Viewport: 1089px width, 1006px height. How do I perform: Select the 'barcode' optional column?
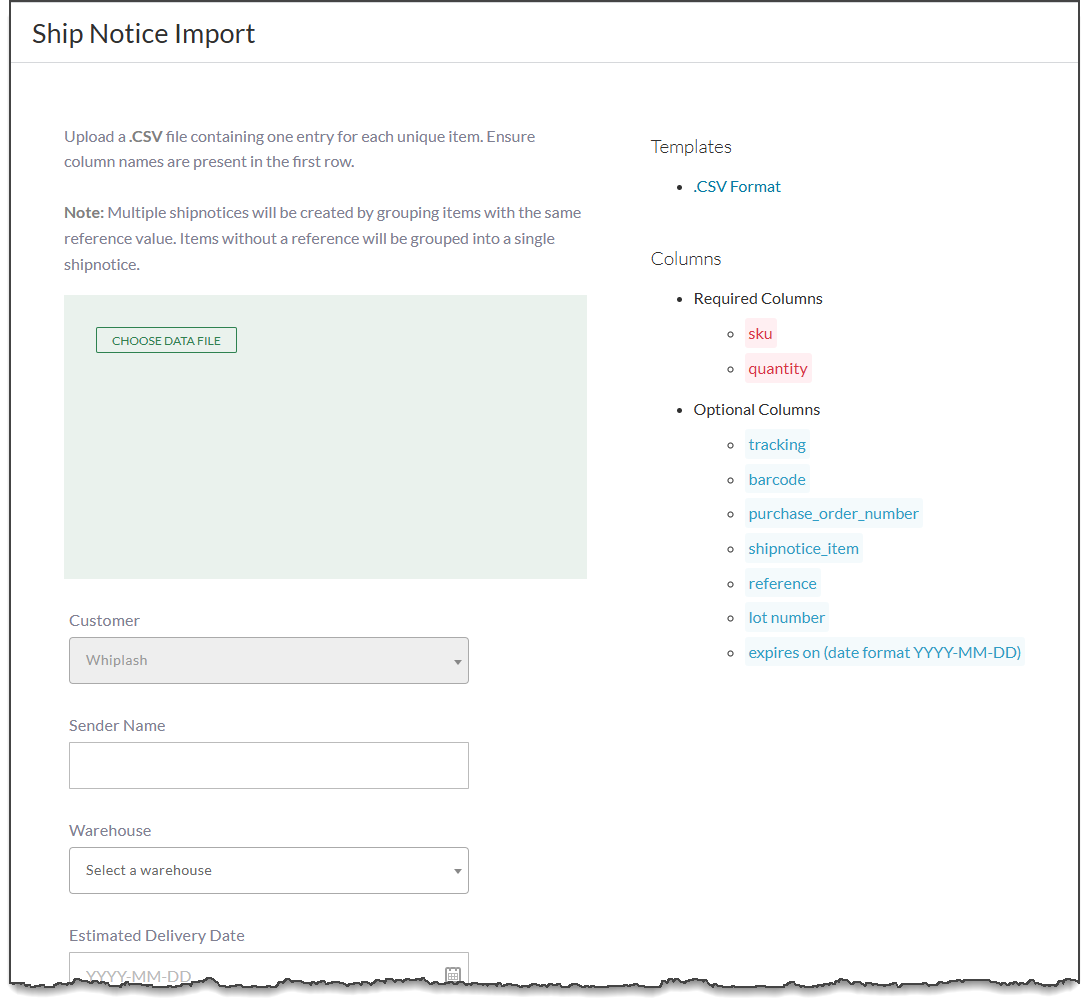tap(777, 479)
